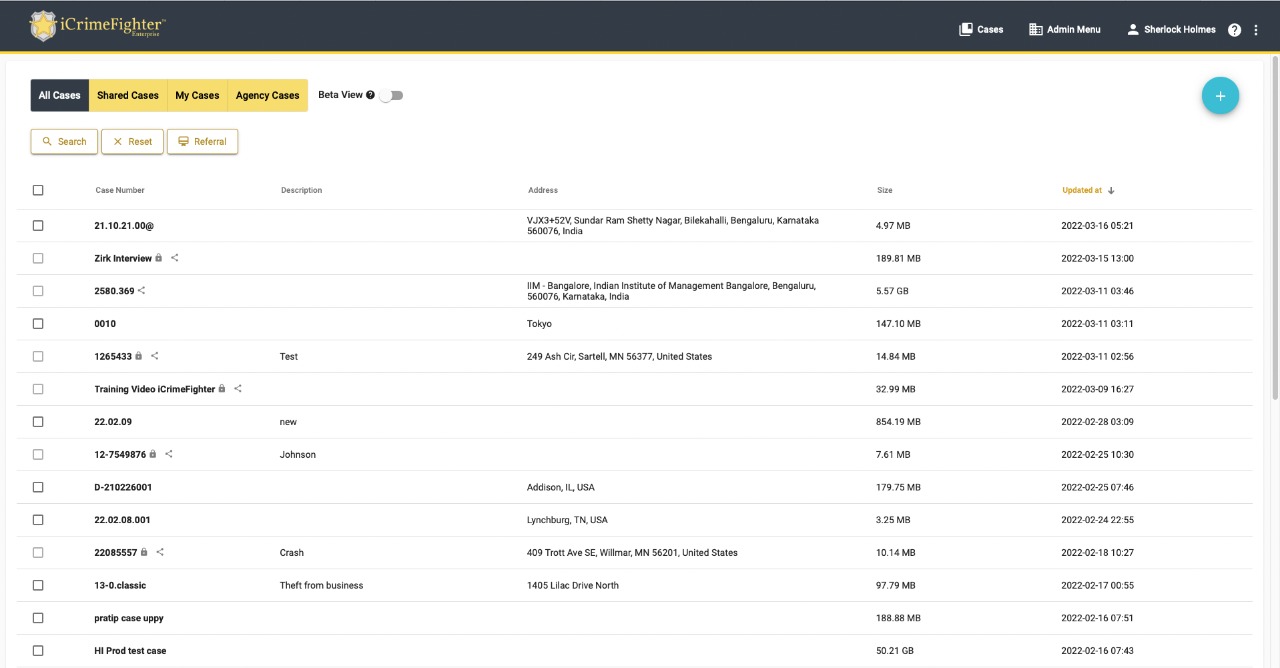The height and width of the screenshot is (668, 1280).
Task: Click the iCrimeFighter logo
Action: coord(98,26)
